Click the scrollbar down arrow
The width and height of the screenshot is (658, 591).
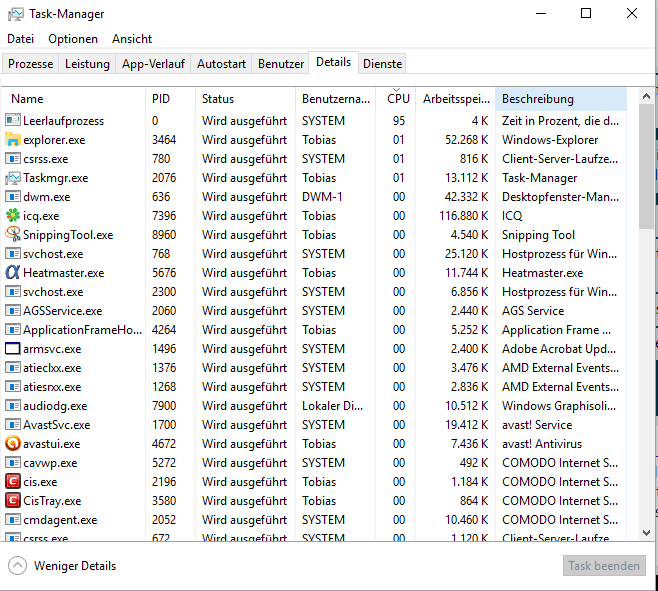646,533
